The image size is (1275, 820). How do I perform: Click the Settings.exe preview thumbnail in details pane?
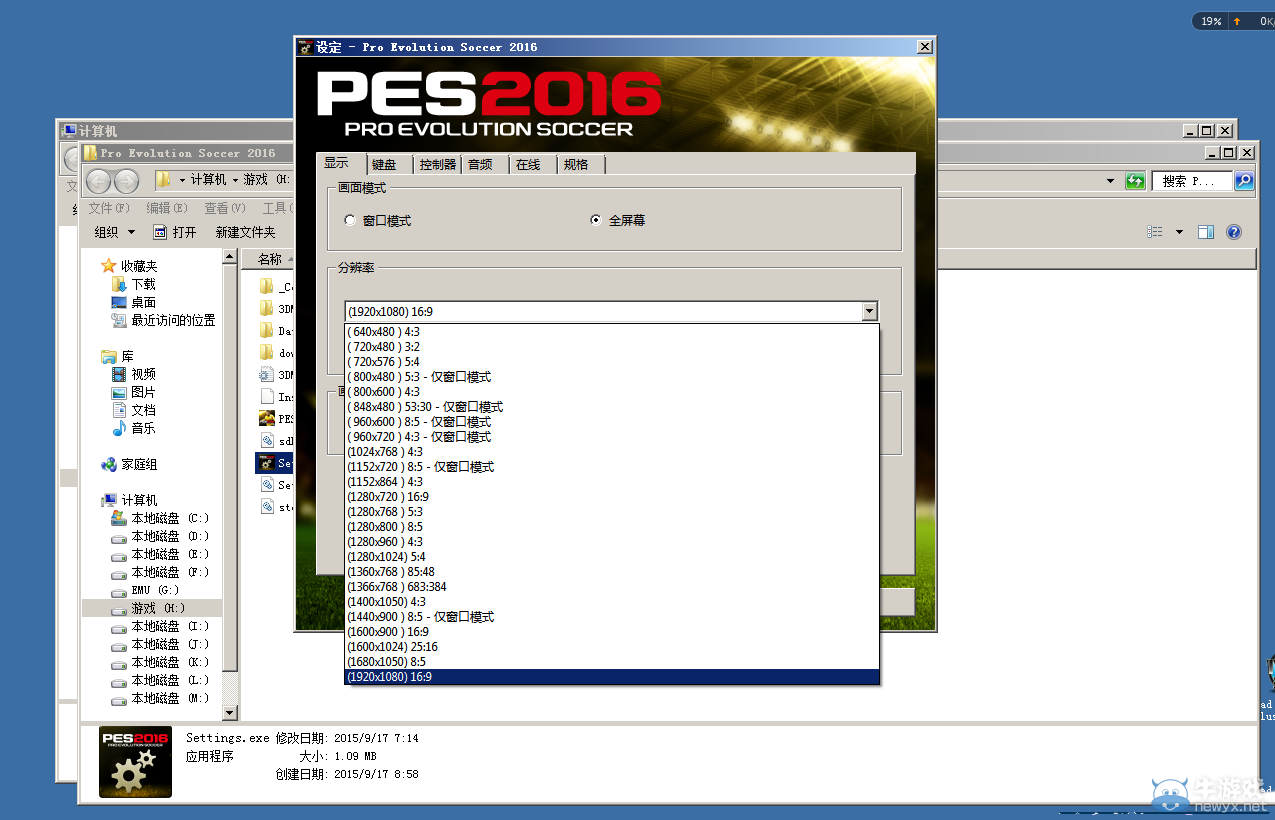point(135,762)
